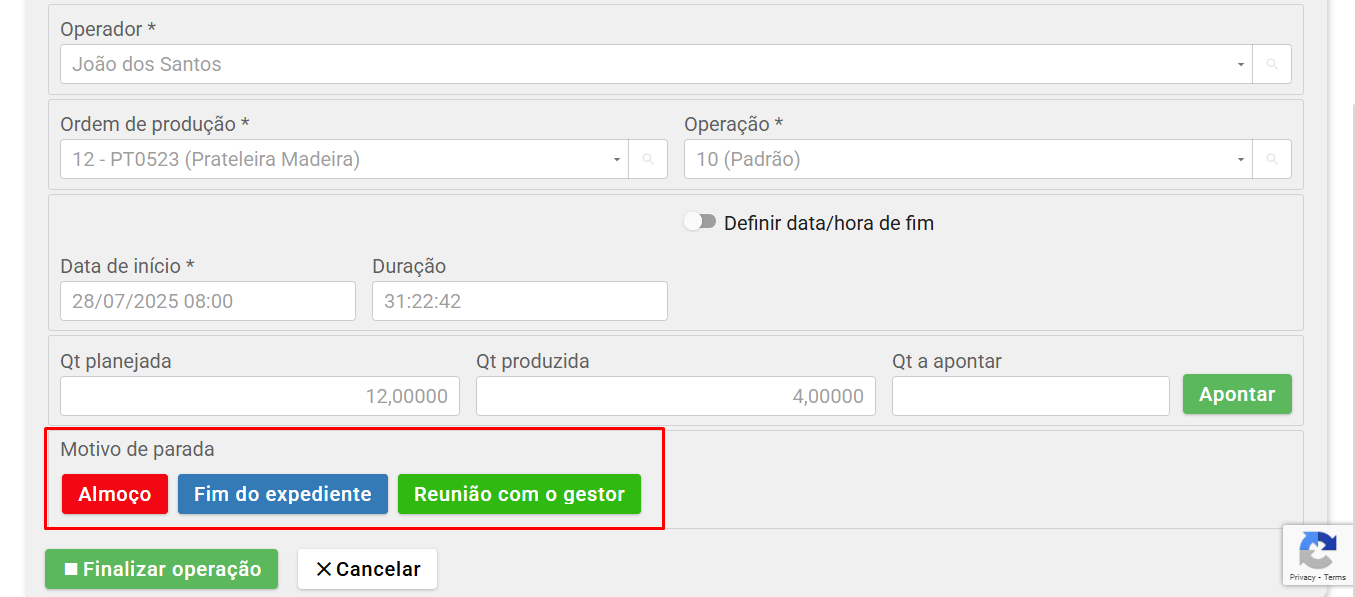Viewport: 1355px width, 597px height.
Task: Select the Almoço stop reason
Action: (115, 494)
